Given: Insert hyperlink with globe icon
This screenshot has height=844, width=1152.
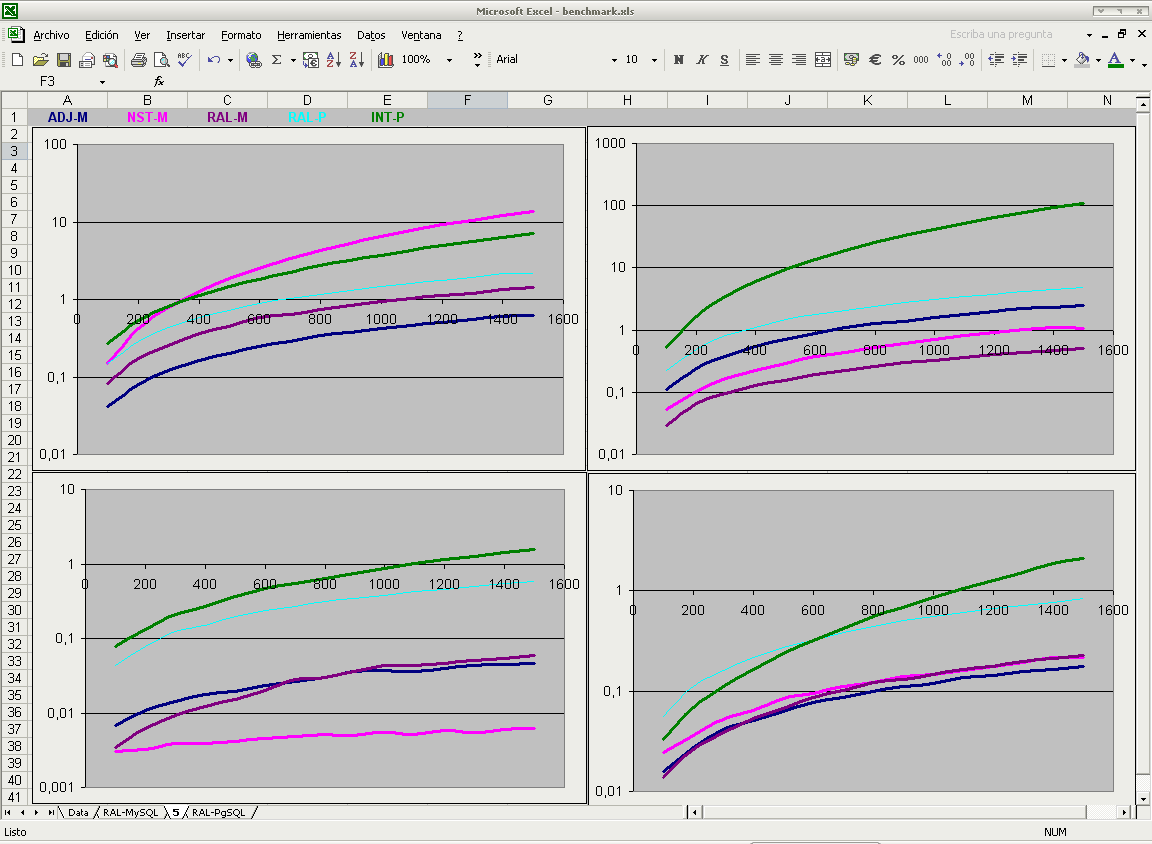Looking at the screenshot, I should (x=253, y=59).
